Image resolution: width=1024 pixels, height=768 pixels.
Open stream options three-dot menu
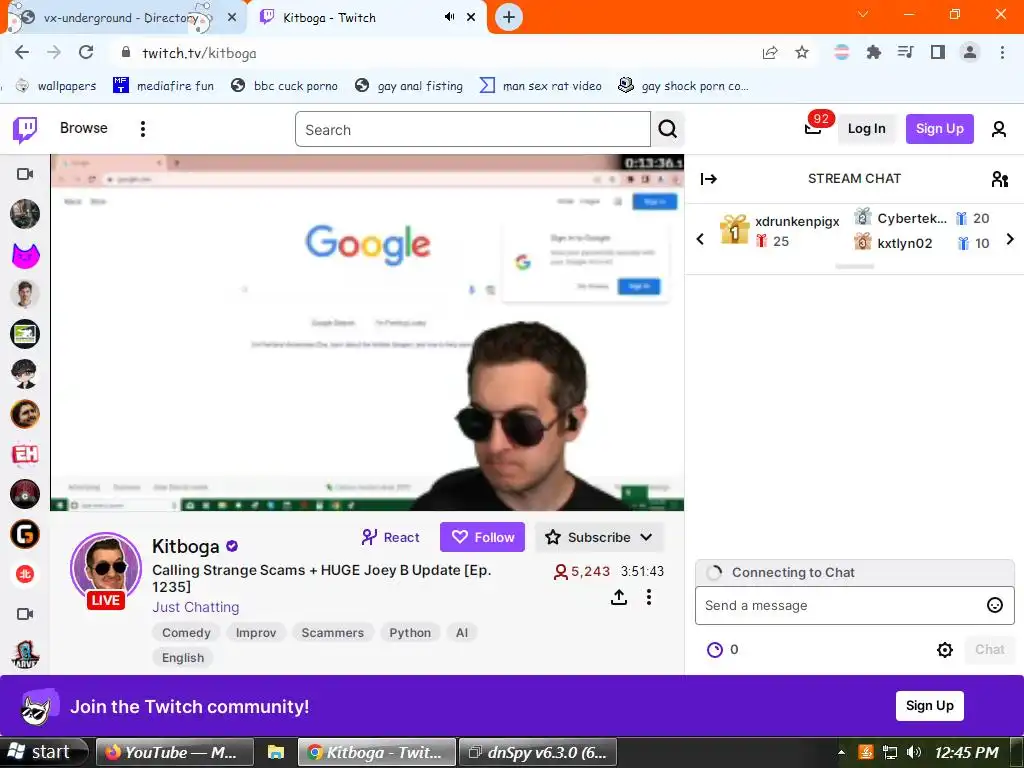648,597
